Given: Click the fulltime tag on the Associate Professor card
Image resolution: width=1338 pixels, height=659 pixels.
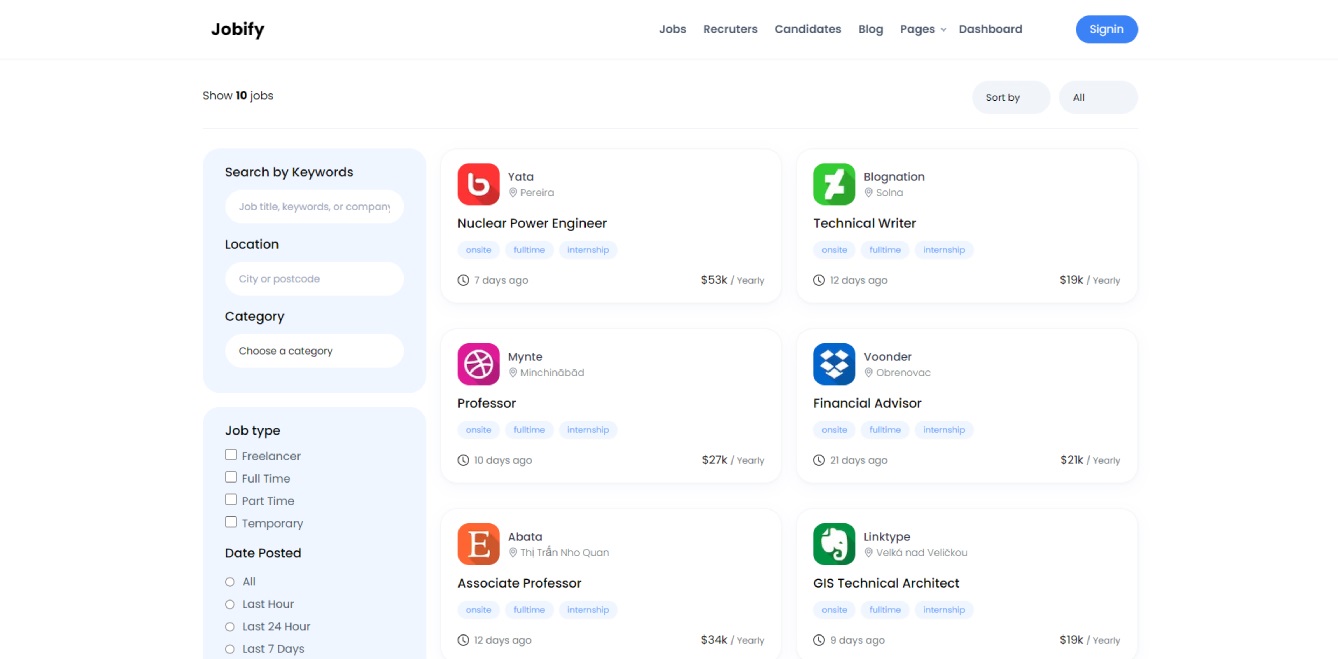Looking at the screenshot, I should (529, 610).
